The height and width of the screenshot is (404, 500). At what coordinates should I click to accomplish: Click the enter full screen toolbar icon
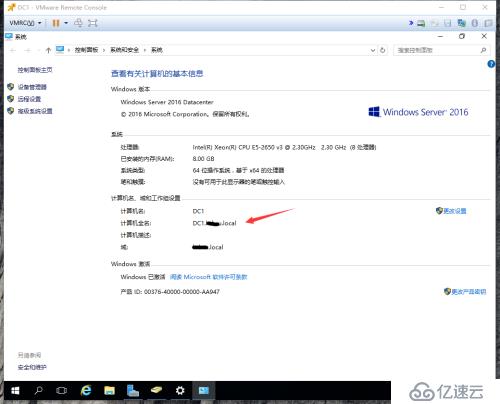point(93,23)
